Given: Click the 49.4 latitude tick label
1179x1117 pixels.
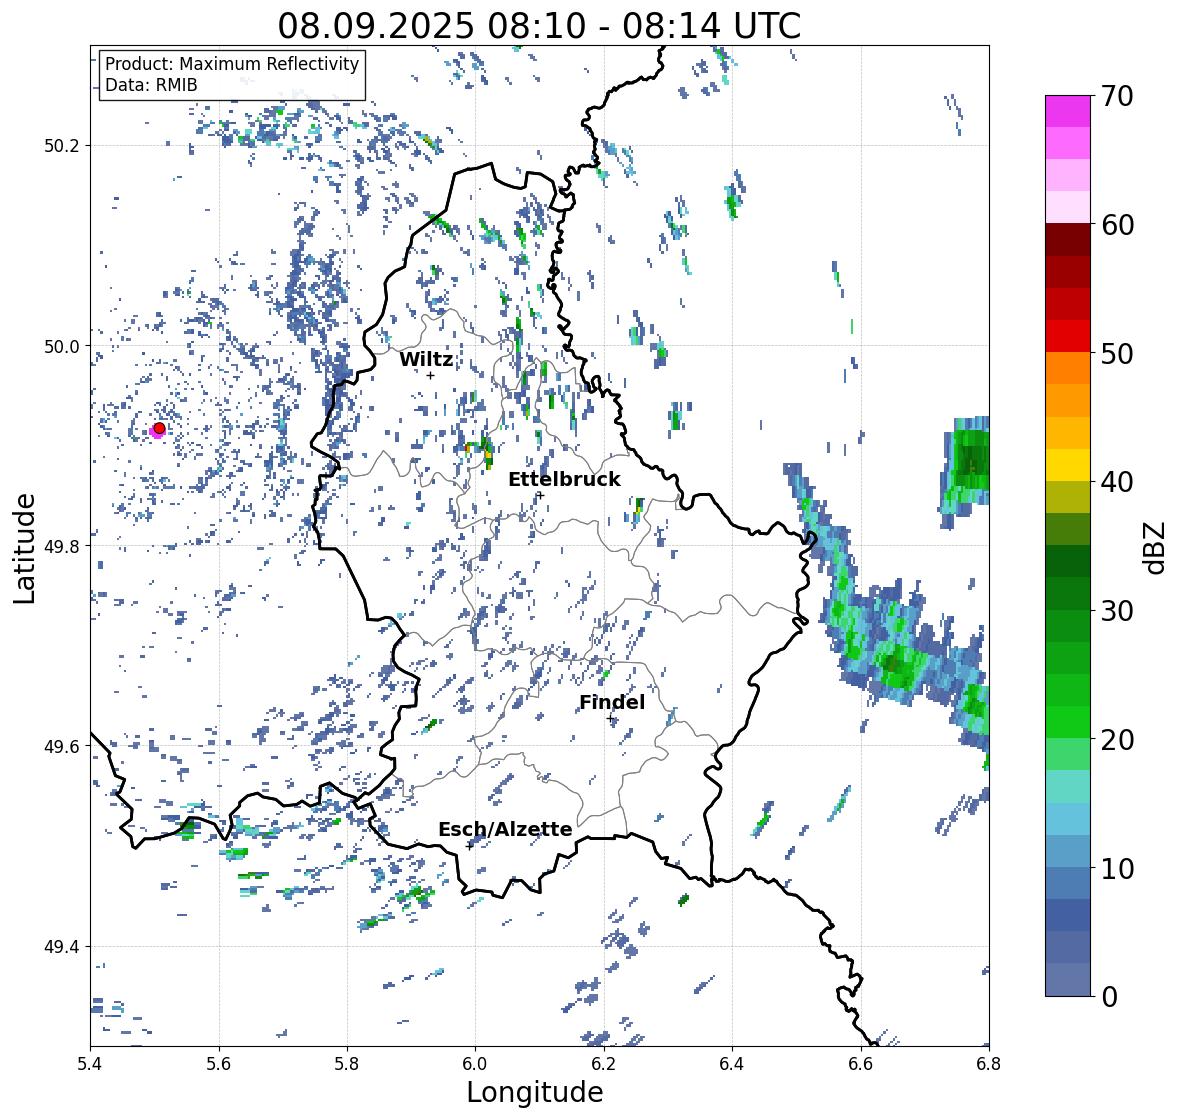Looking at the screenshot, I should [x=62, y=946].
